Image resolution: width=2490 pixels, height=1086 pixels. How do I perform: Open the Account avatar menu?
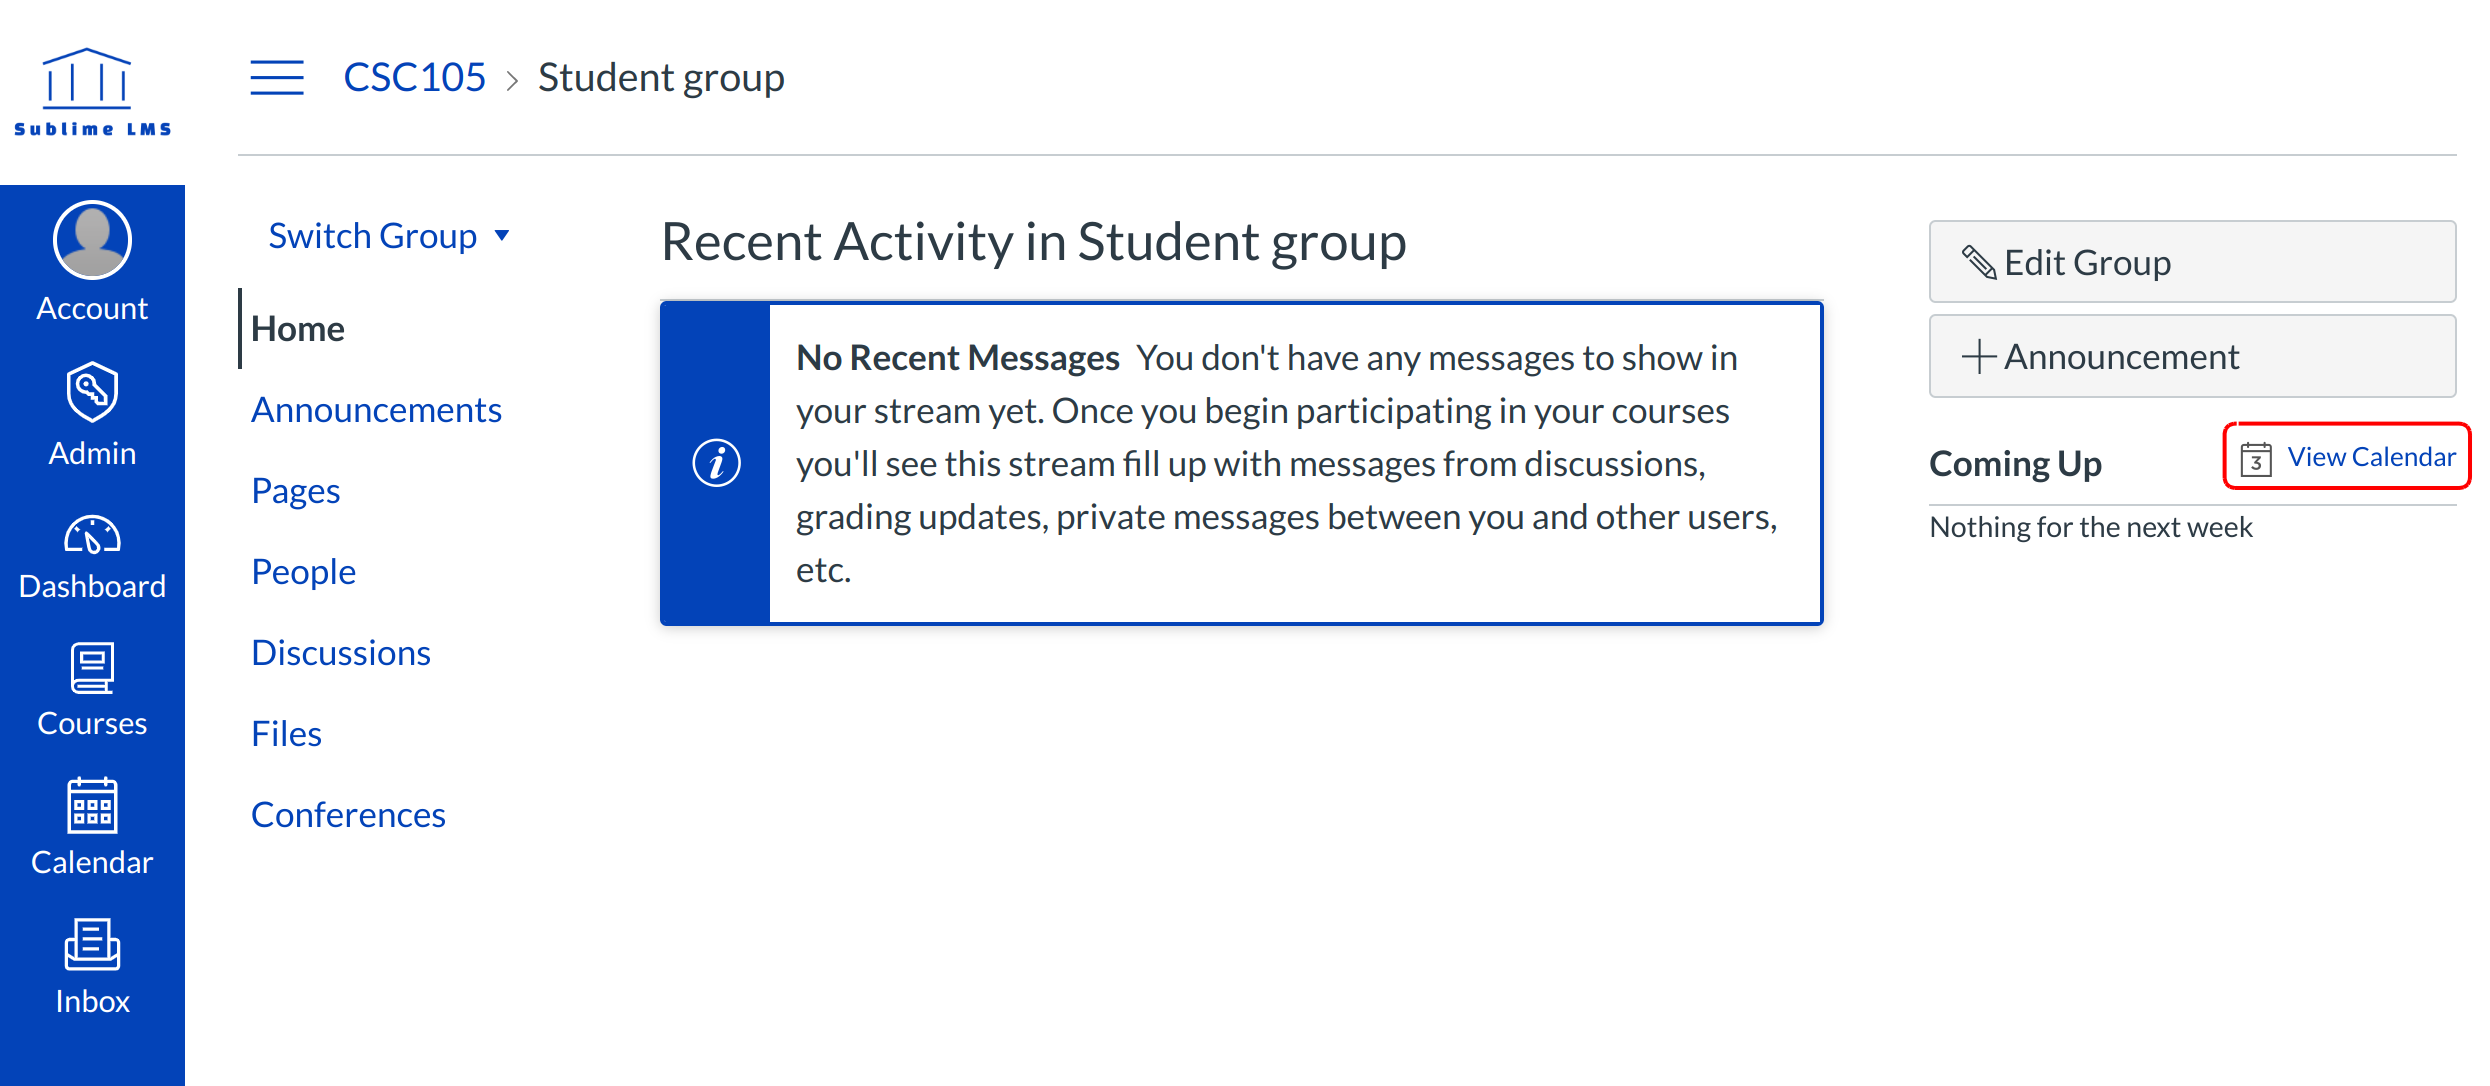click(92, 241)
